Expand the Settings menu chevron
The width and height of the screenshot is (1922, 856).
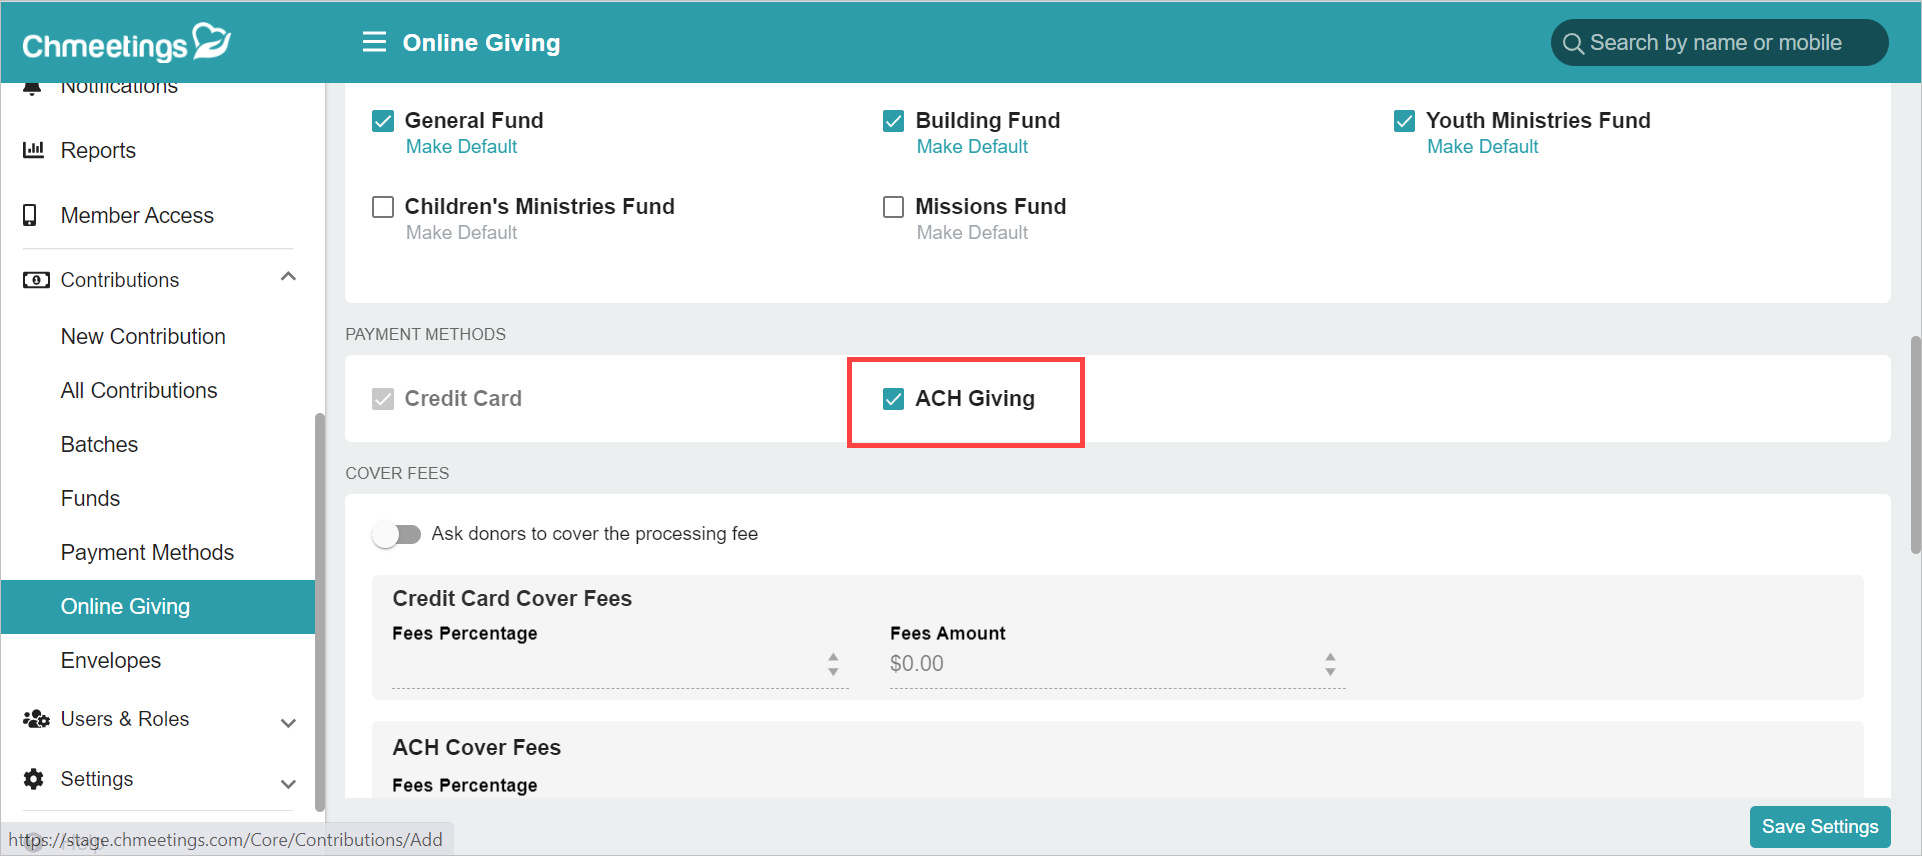point(288,784)
